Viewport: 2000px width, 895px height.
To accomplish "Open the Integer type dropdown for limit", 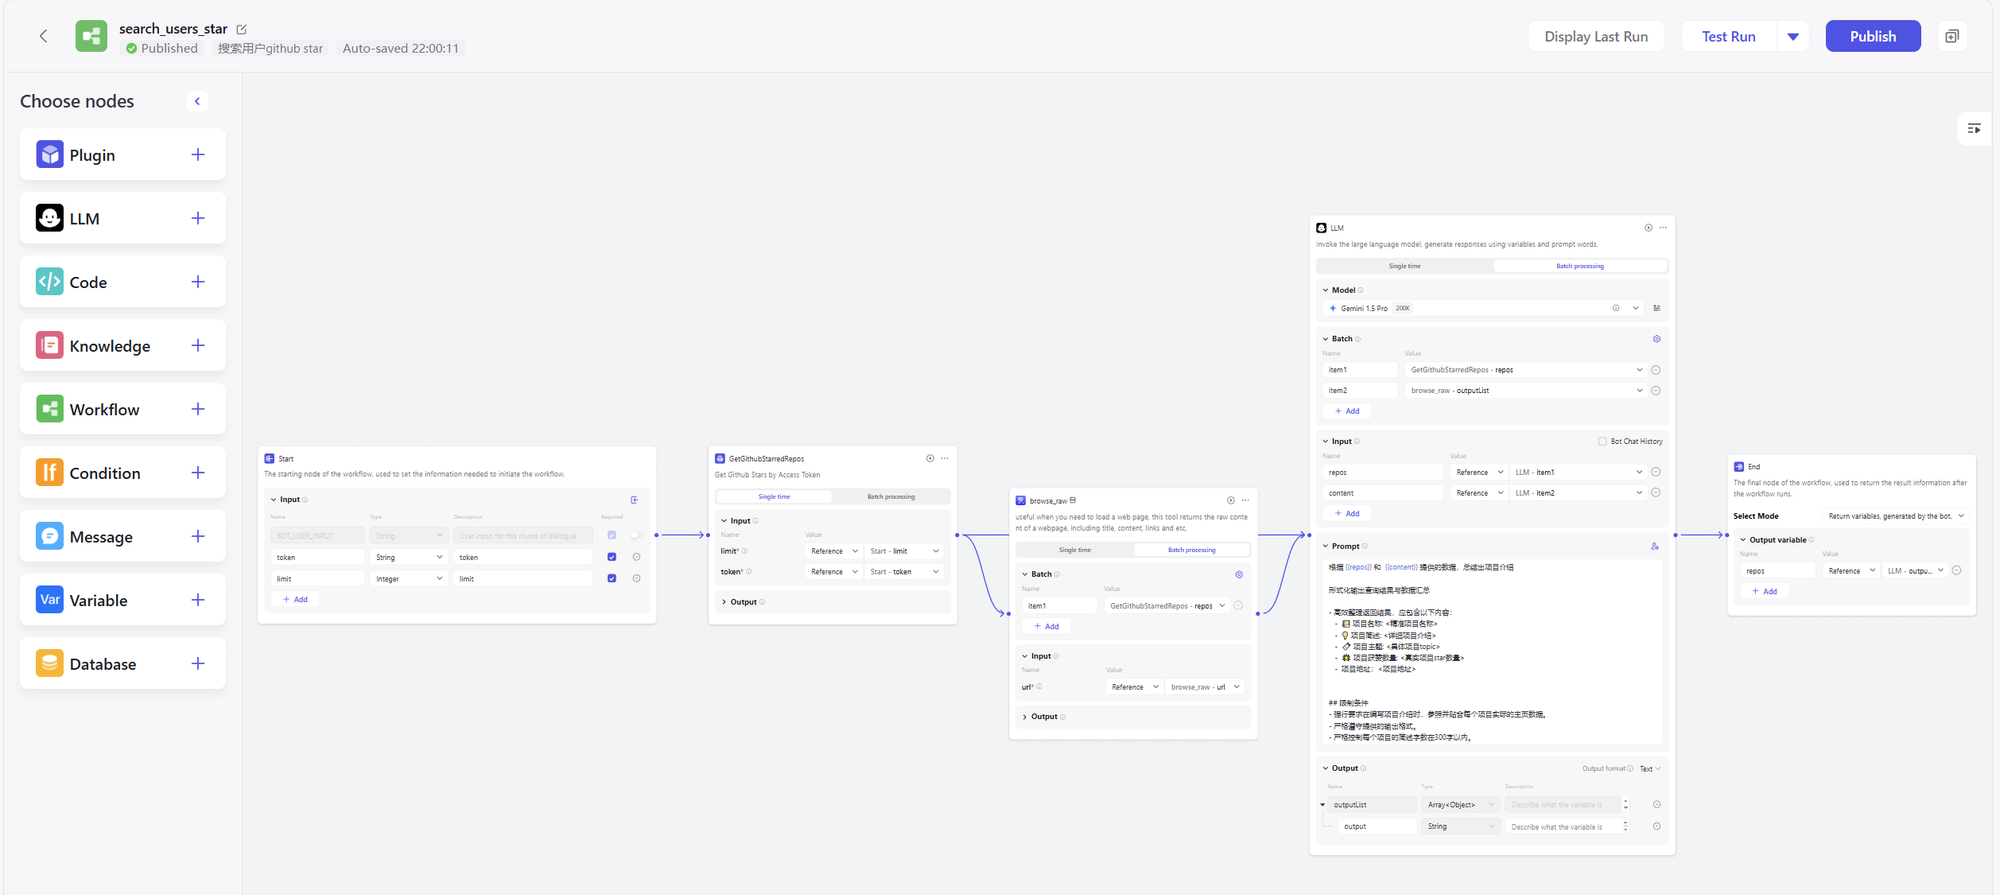I will click(409, 579).
